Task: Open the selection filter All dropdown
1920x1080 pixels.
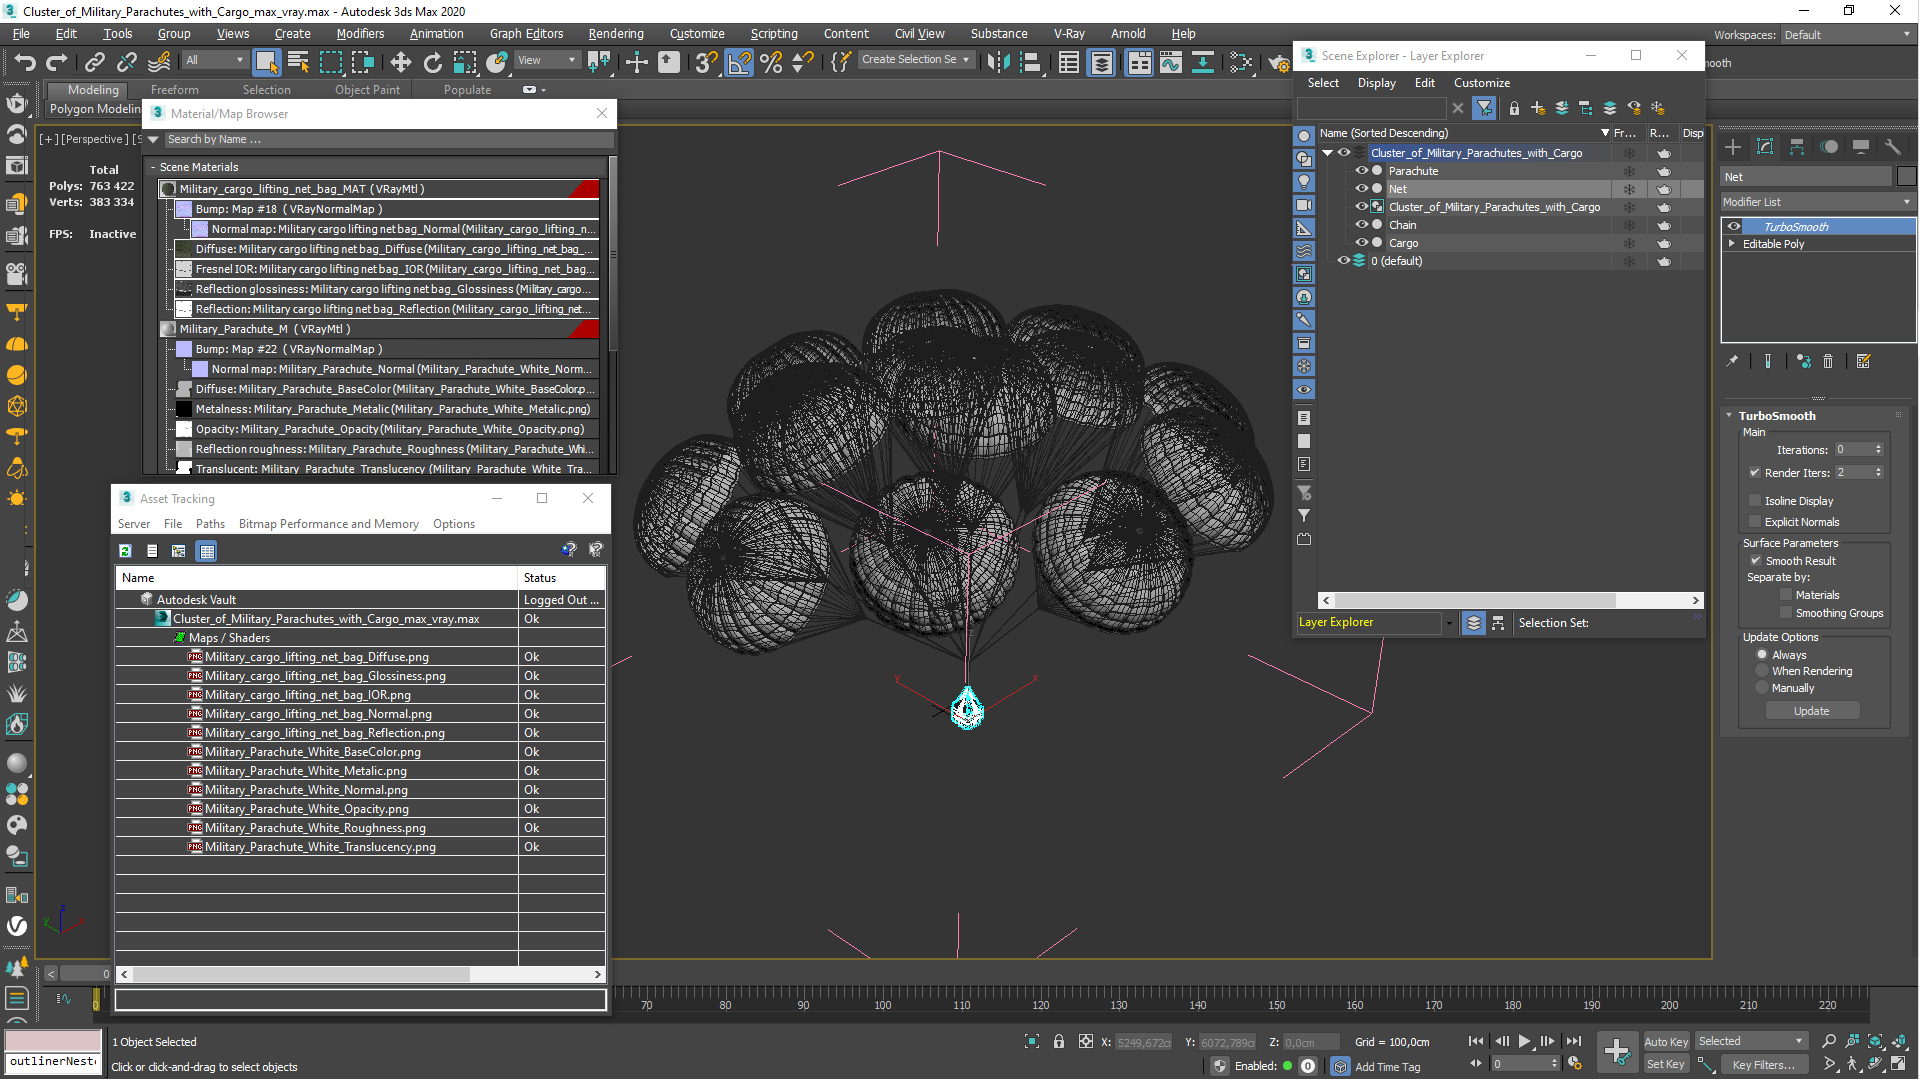Action: point(215,60)
